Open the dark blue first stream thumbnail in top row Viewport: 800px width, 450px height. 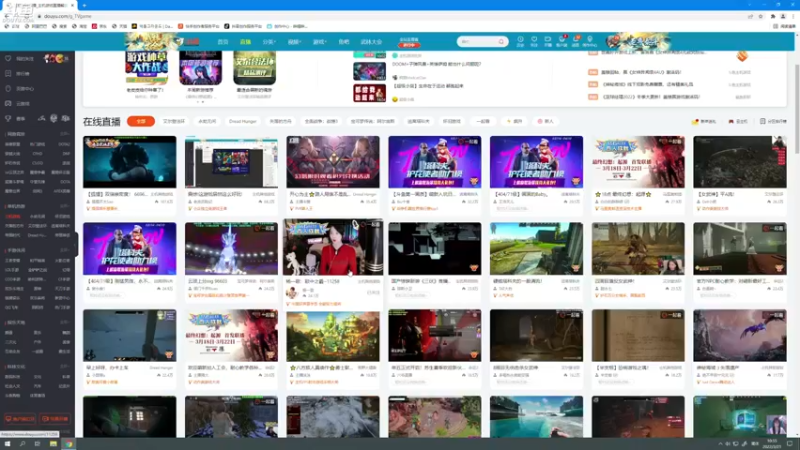130,162
